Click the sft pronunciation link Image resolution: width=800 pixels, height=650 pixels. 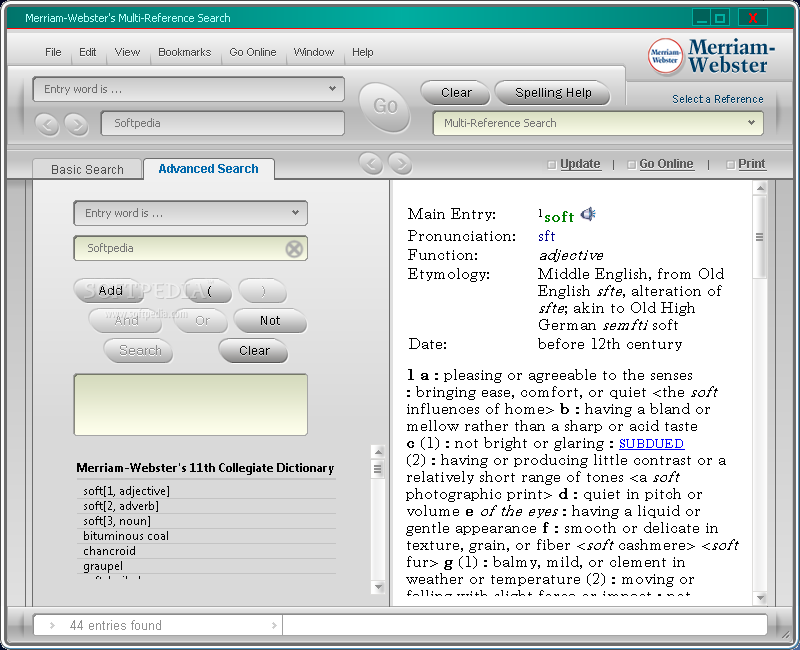[x=546, y=236]
